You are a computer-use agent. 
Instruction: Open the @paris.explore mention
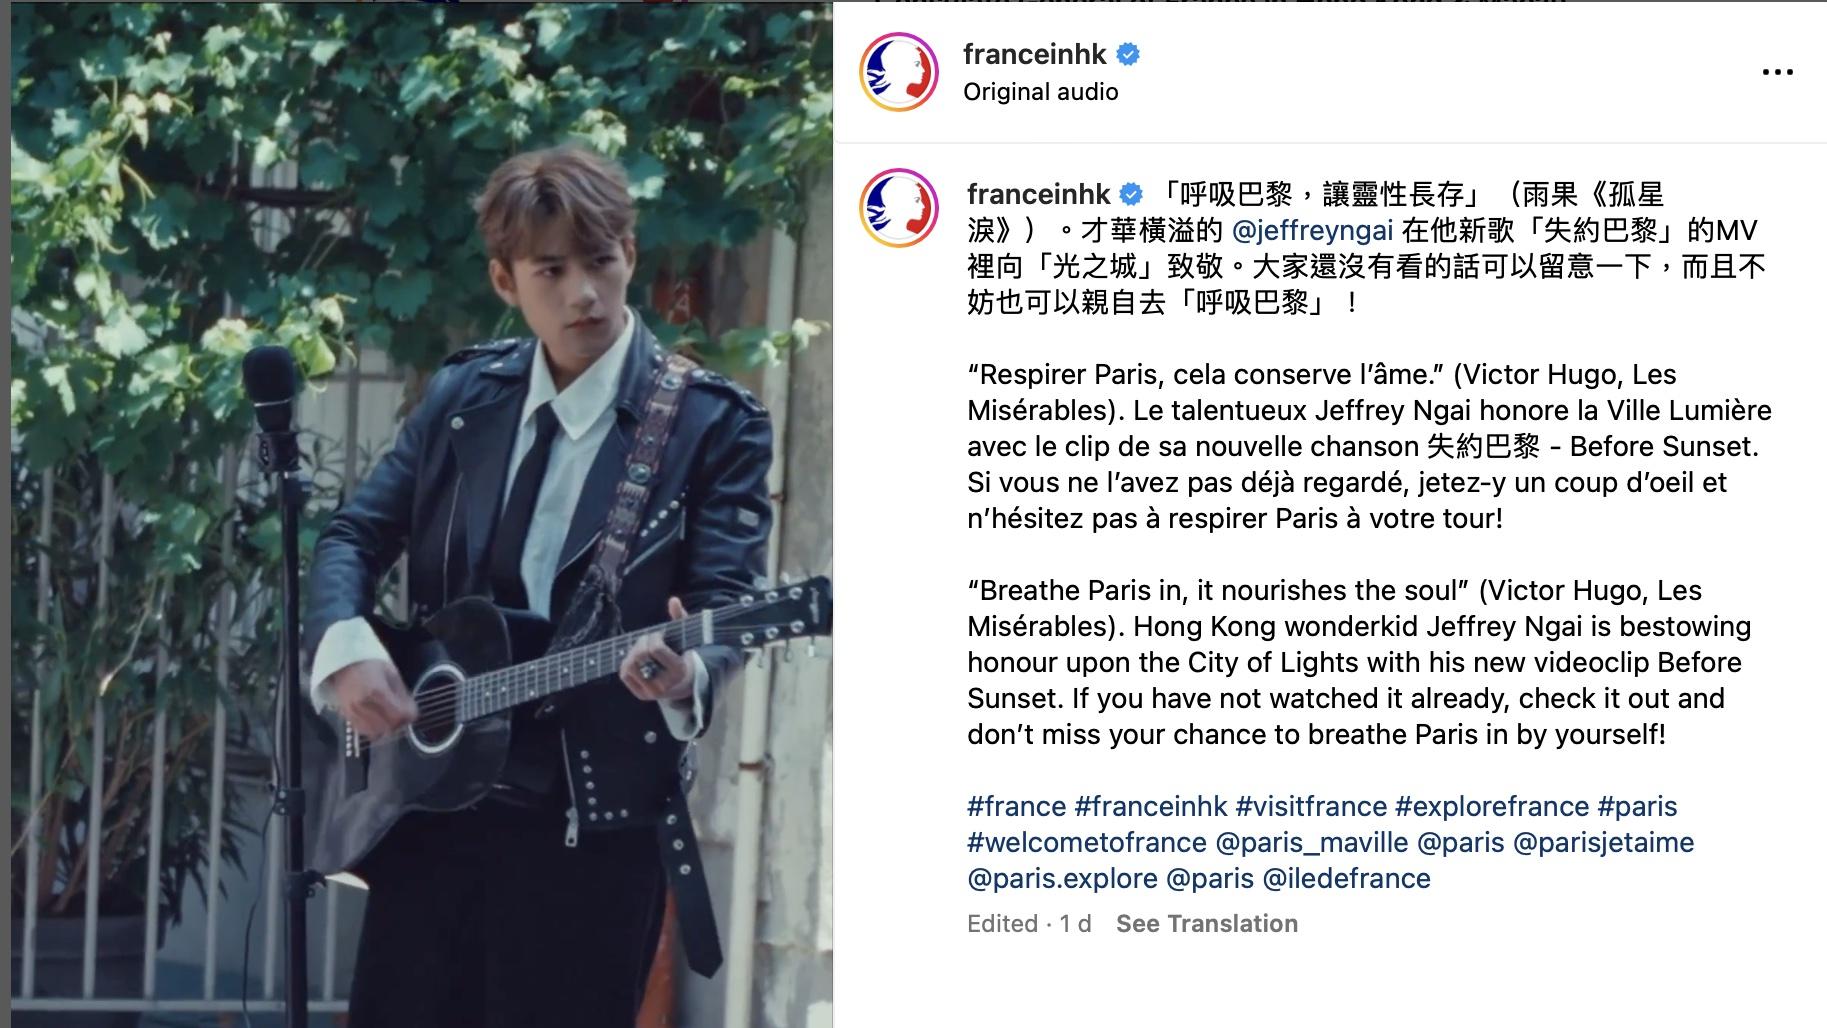1062,879
